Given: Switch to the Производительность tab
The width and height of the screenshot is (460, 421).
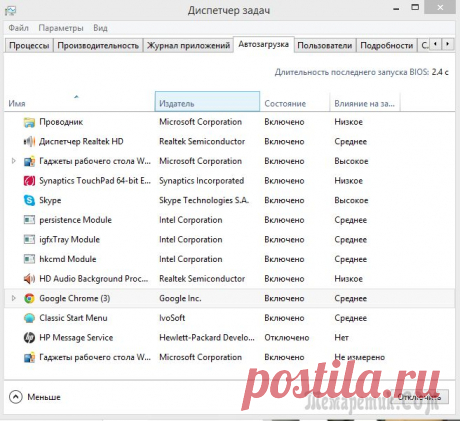Looking at the screenshot, I should coord(98,45).
